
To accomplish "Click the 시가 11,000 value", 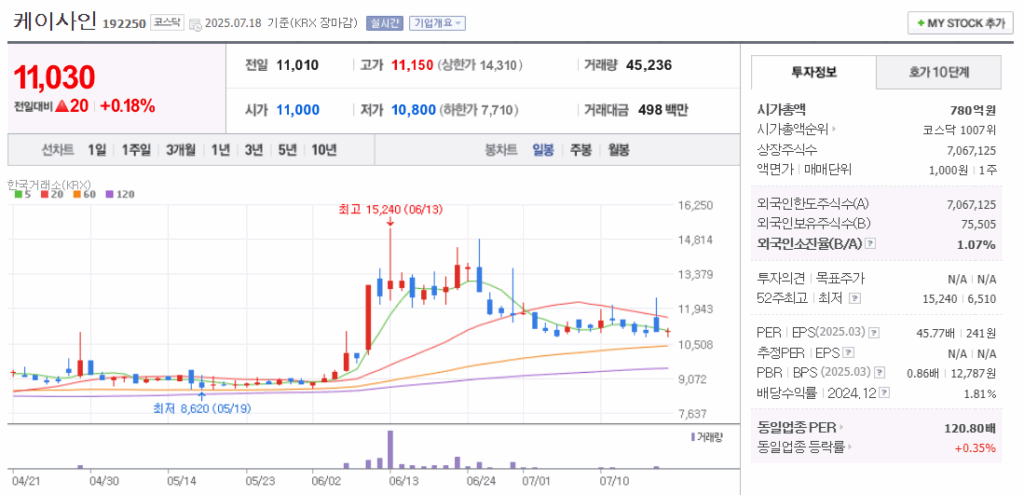I will point(298,110).
